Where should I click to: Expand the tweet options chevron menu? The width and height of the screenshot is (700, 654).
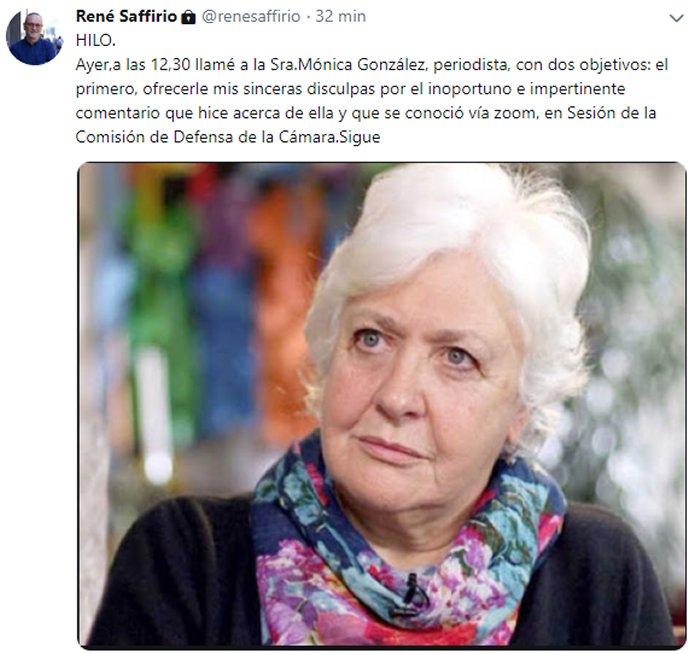[x=676, y=18]
